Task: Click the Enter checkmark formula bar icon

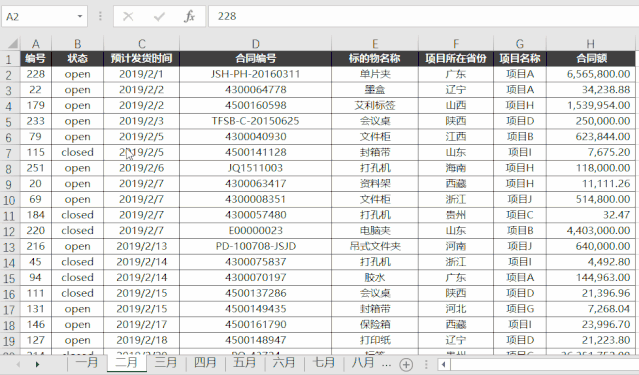Action: pos(159,16)
